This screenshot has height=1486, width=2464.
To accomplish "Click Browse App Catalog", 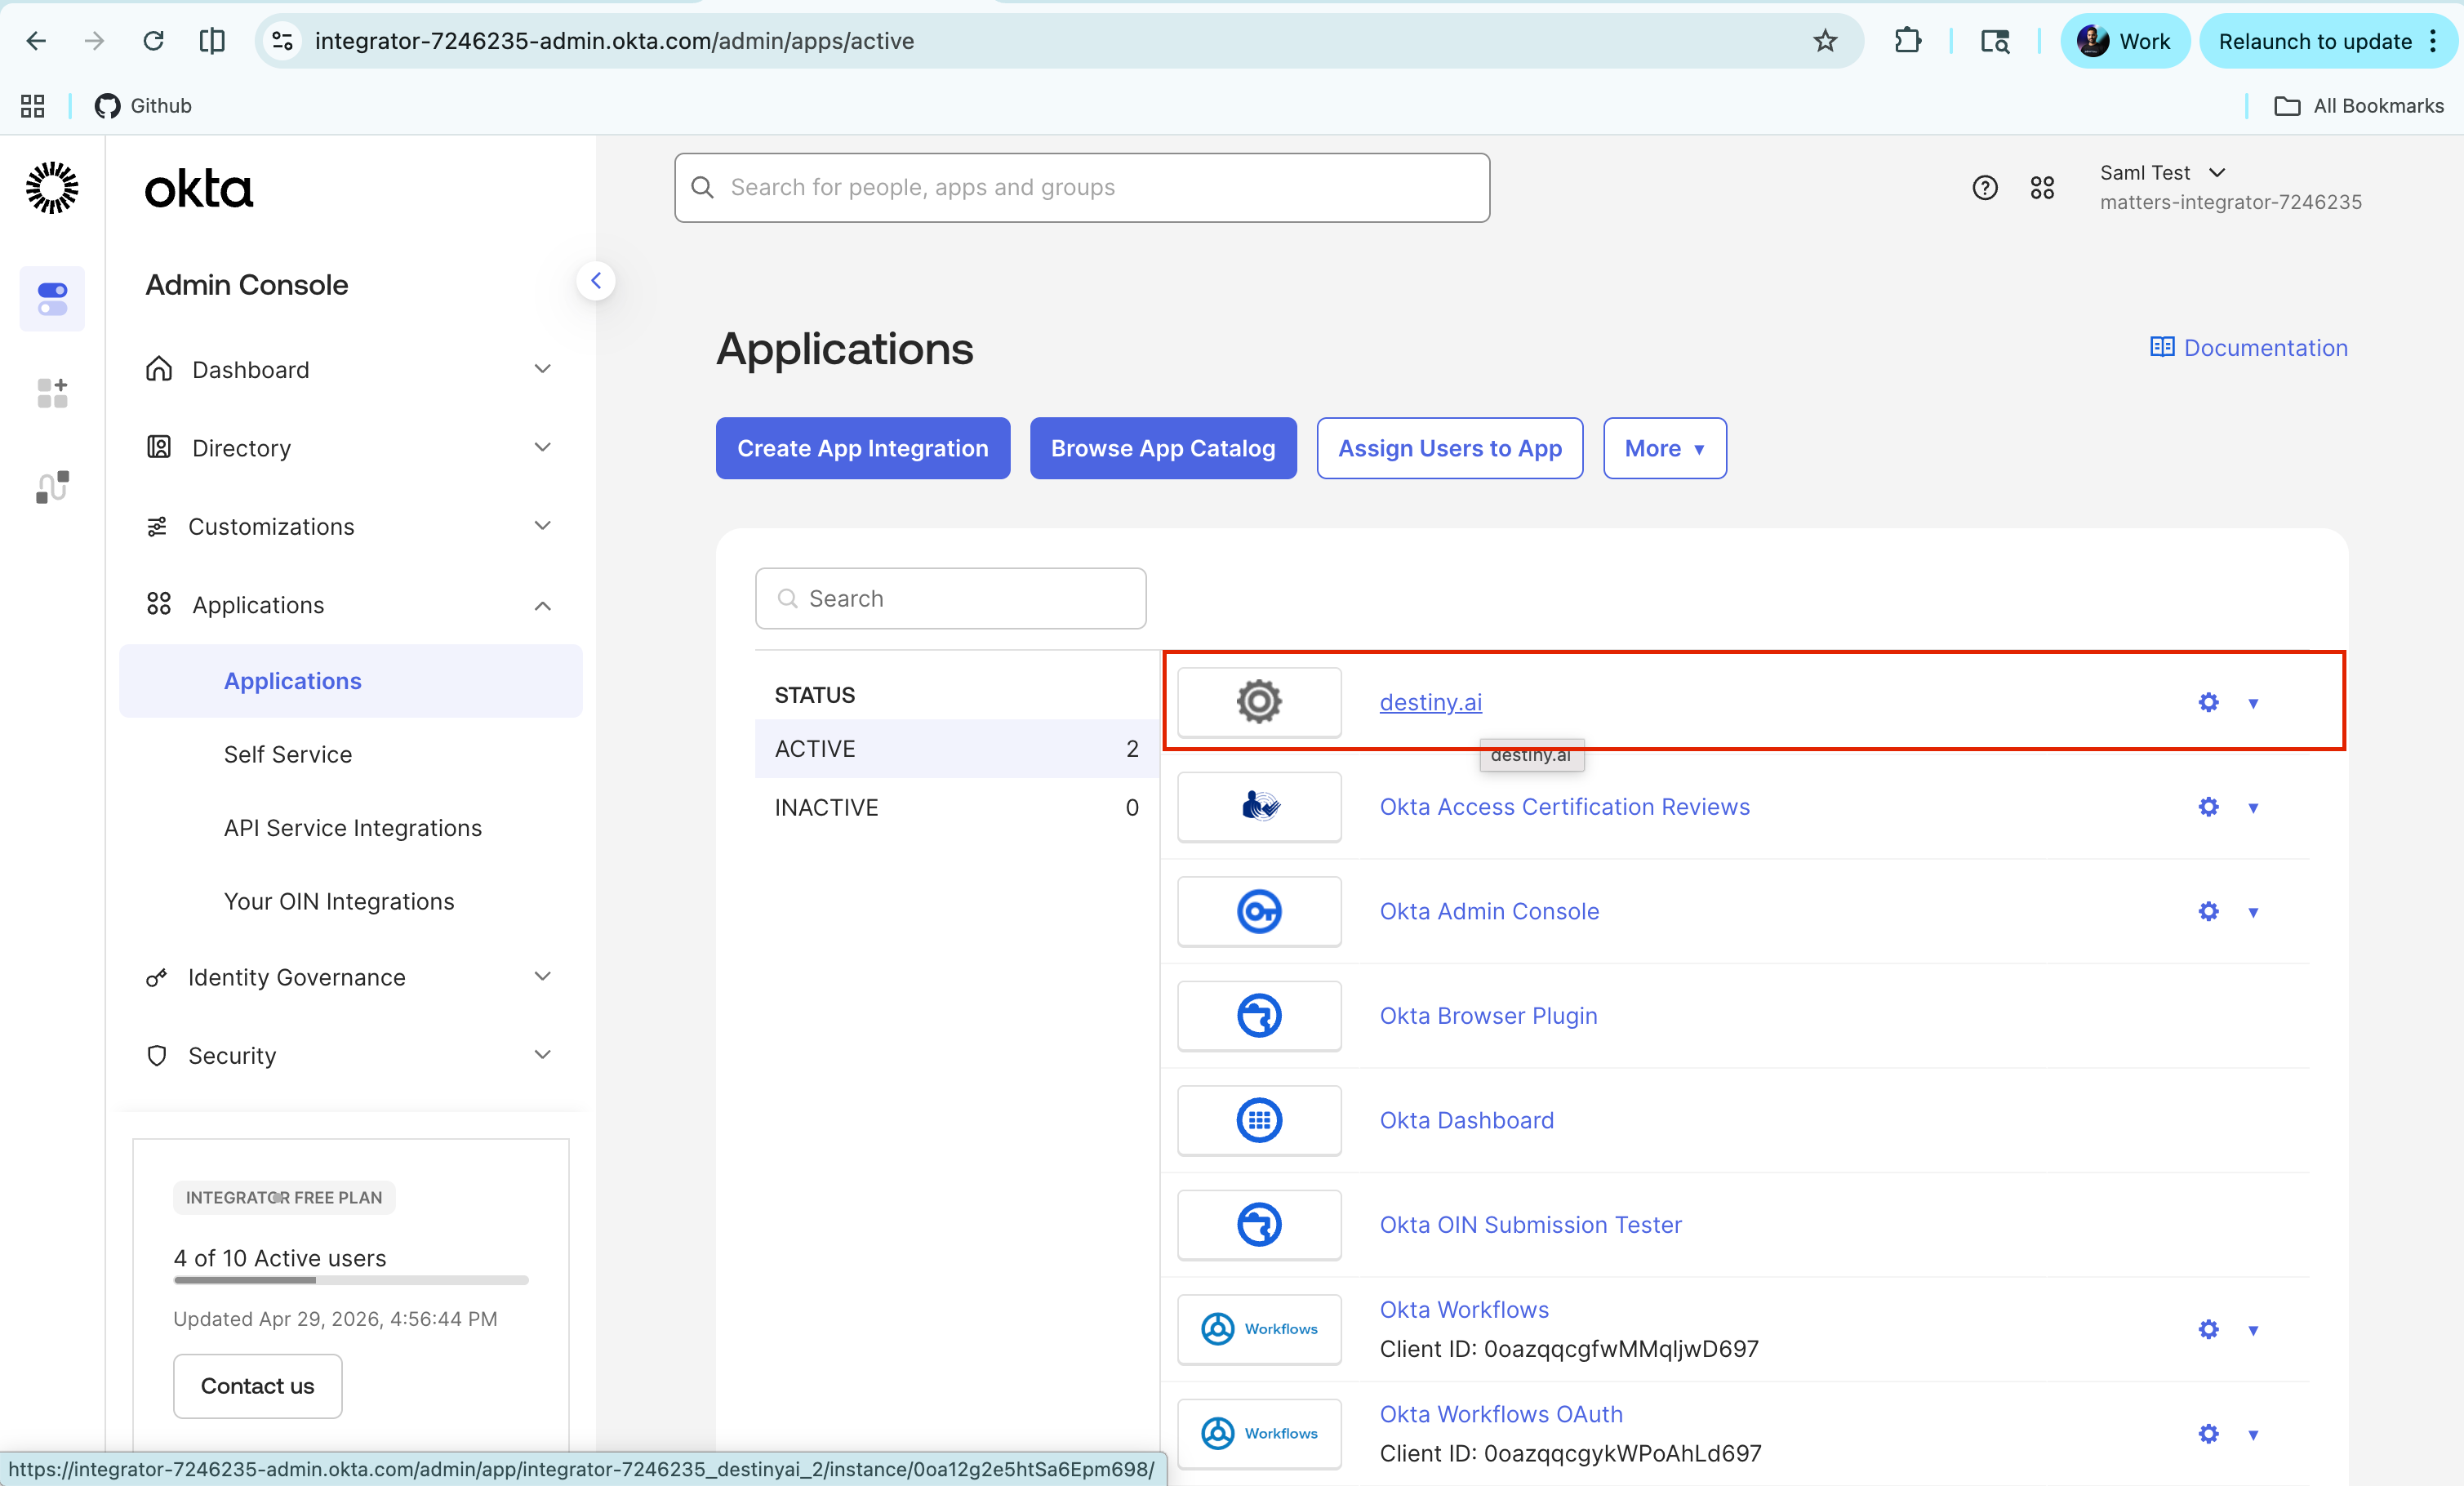I will pyautogui.click(x=1163, y=448).
